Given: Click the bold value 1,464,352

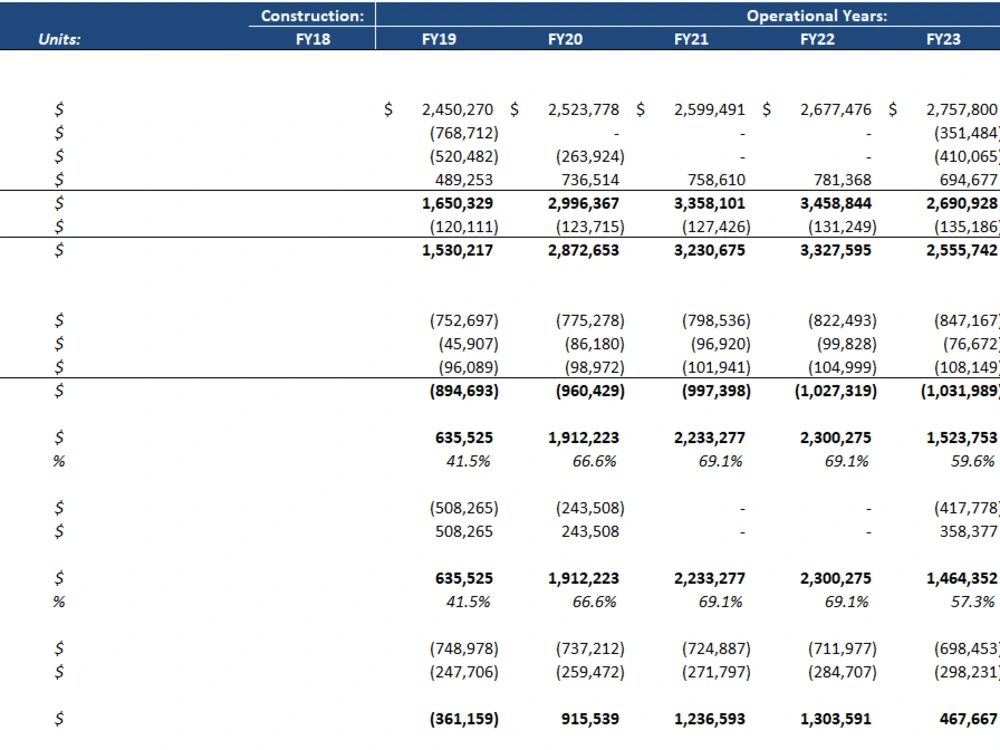Looking at the screenshot, I should (962, 578).
